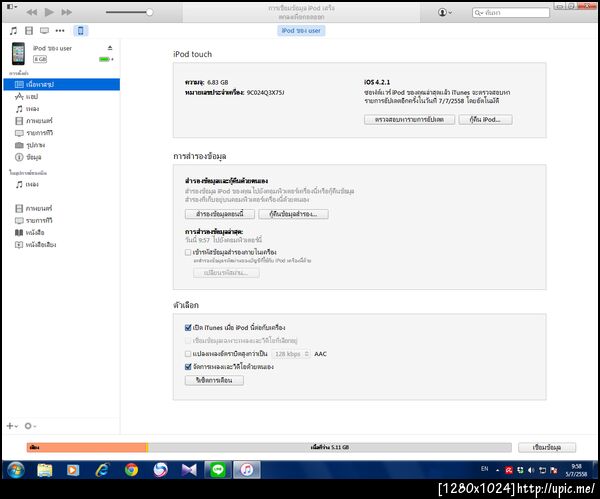Screen dimensions: 600x499
Task: Show hidden tray icons arrow
Action: pyautogui.click(x=497, y=470)
